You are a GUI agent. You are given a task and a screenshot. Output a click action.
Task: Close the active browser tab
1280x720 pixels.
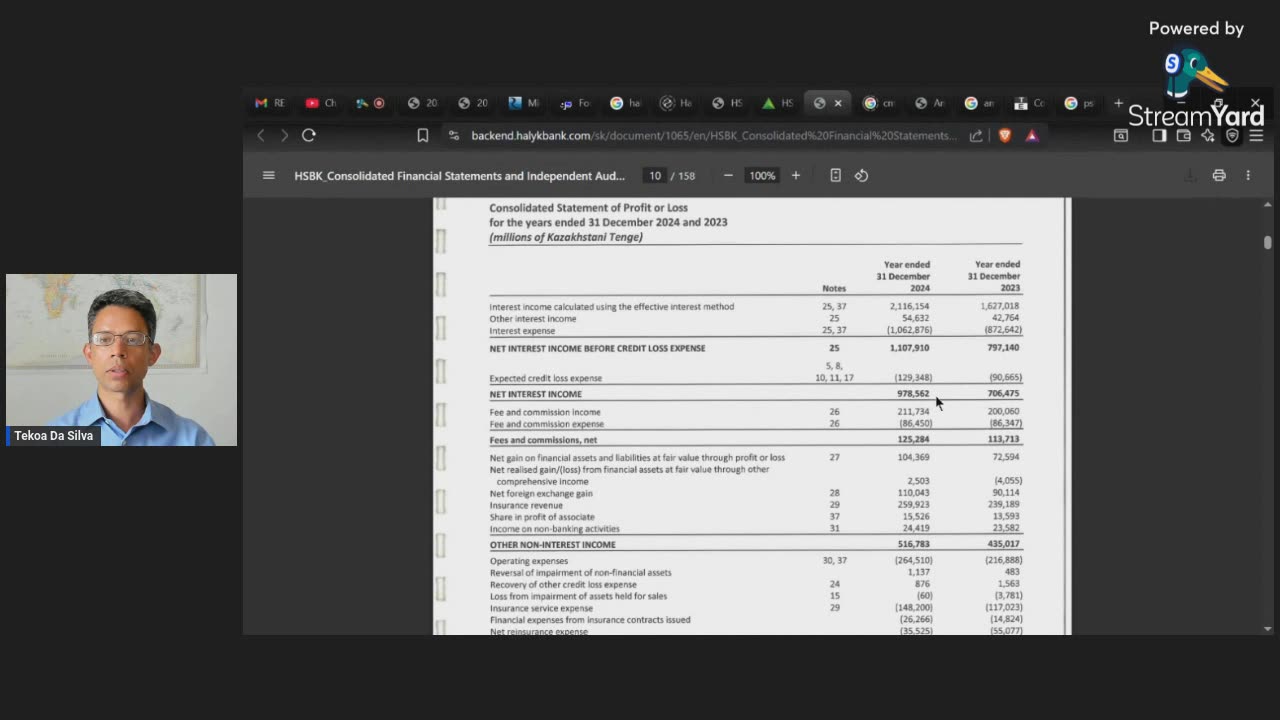(x=838, y=103)
